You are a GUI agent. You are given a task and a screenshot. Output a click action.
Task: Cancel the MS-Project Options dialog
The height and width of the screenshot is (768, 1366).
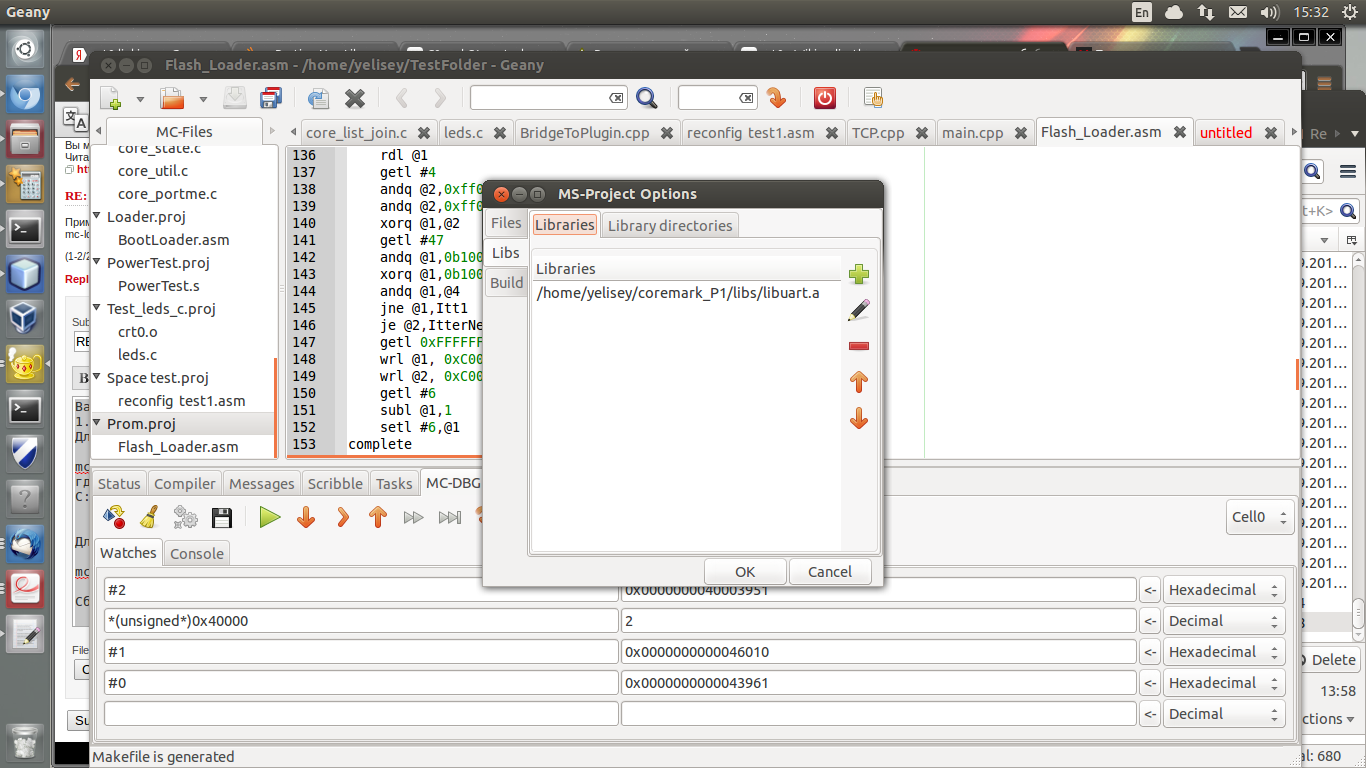830,572
